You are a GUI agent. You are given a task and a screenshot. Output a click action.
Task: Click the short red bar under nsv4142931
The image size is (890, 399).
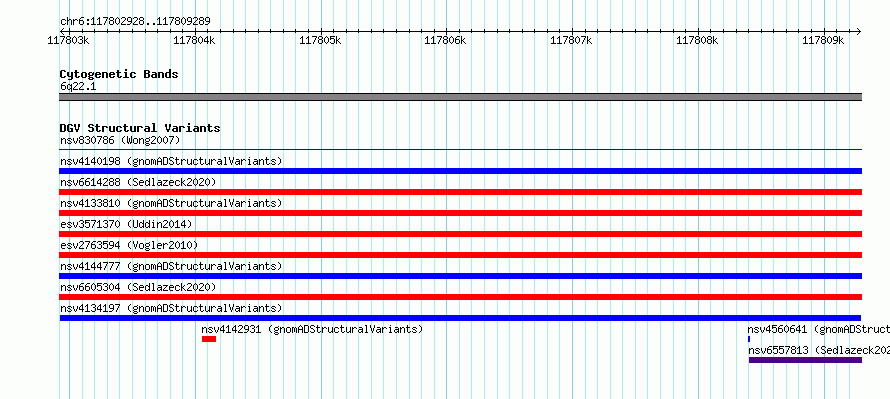coord(209,339)
